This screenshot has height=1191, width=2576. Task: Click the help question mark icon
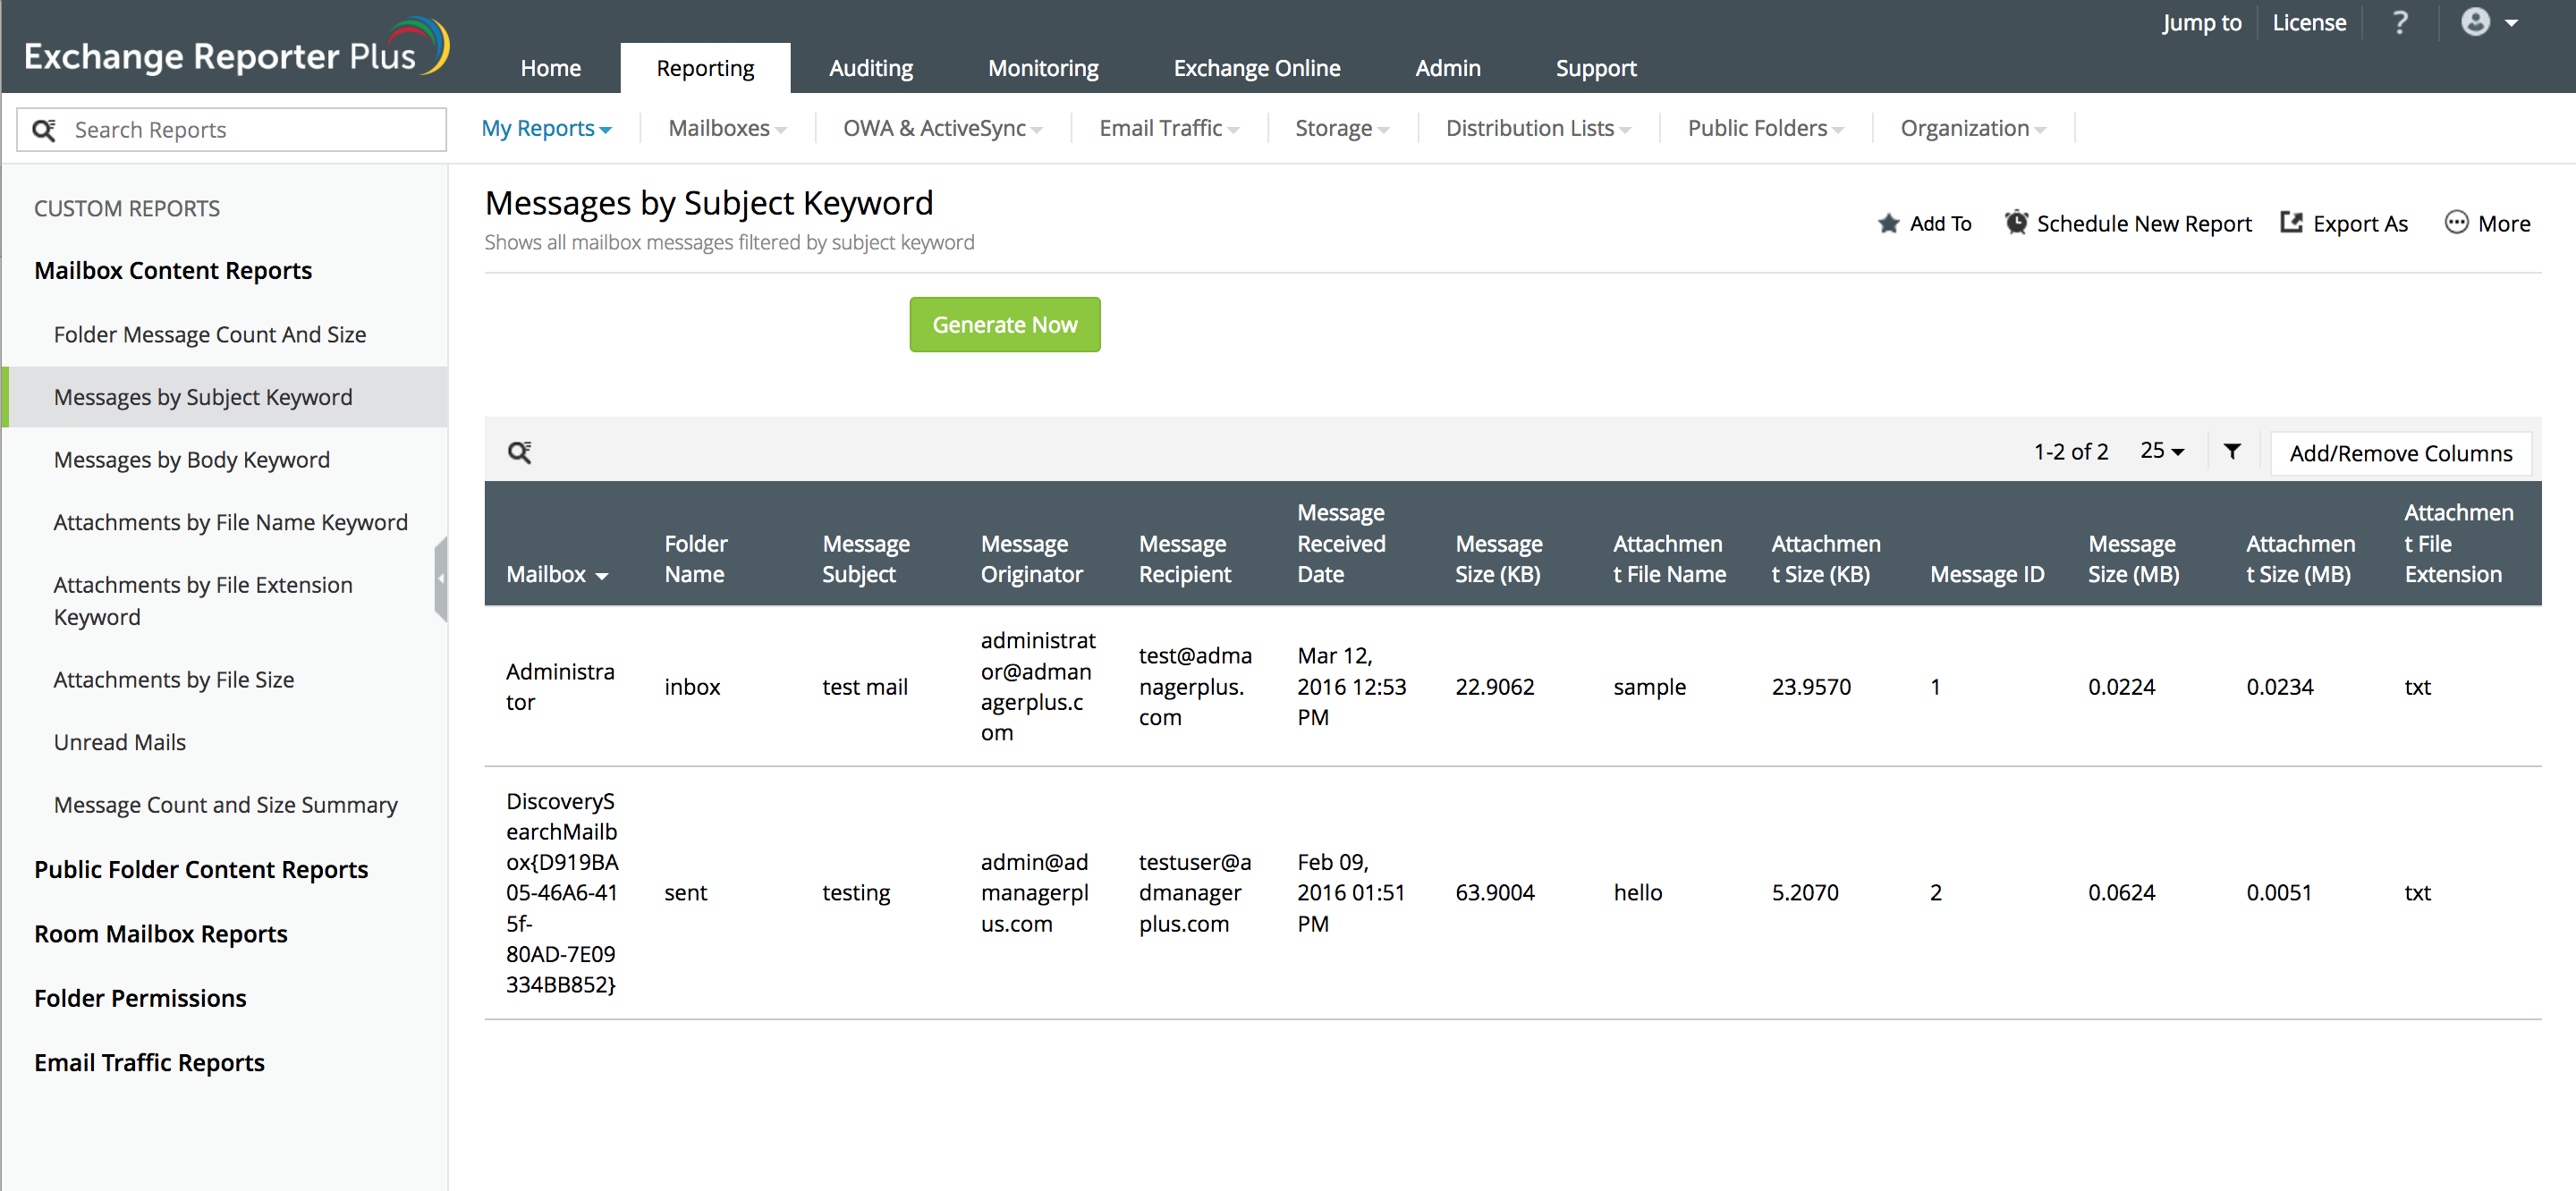tap(2399, 23)
